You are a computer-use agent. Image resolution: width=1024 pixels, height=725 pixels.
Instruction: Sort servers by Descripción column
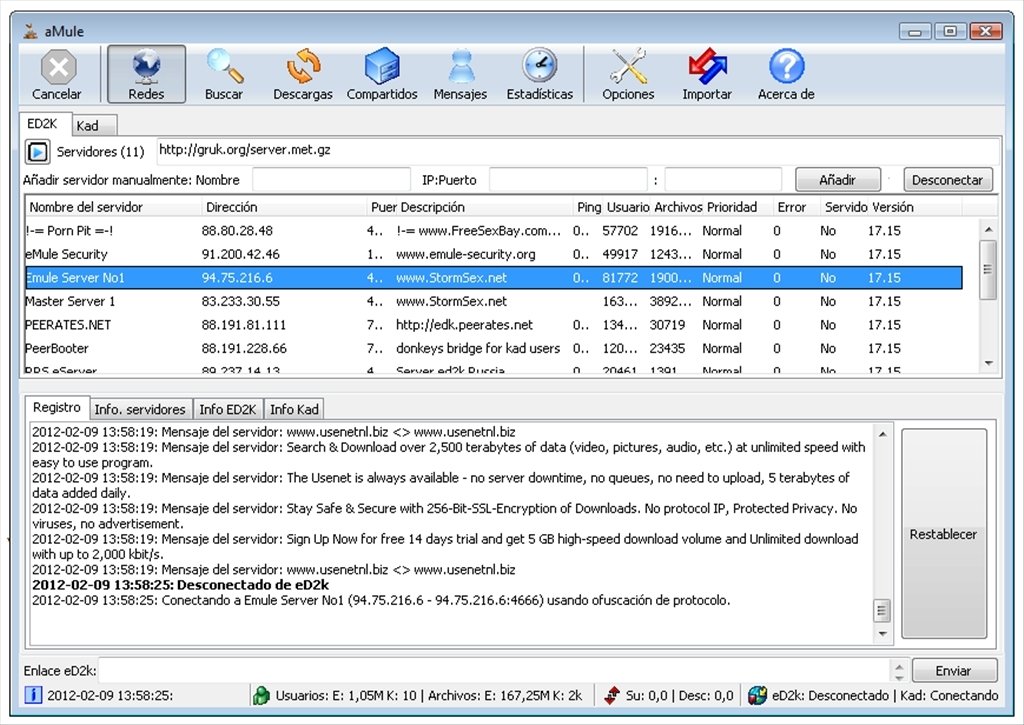(485, 207)
